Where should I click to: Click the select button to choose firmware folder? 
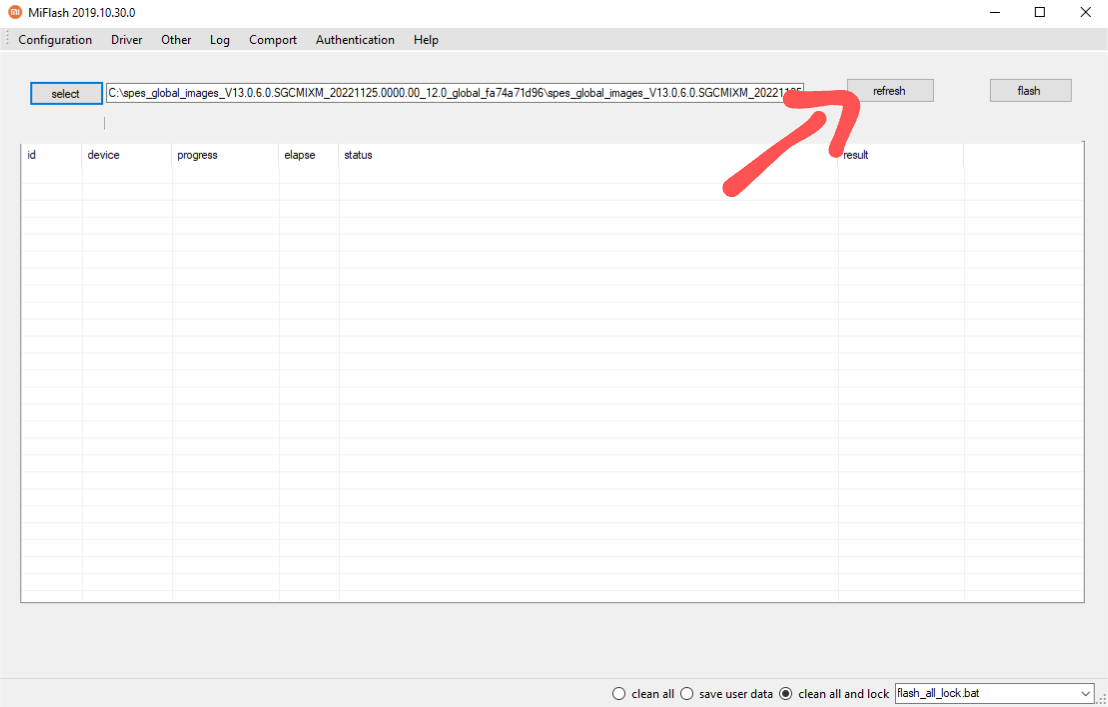[66, 93]
